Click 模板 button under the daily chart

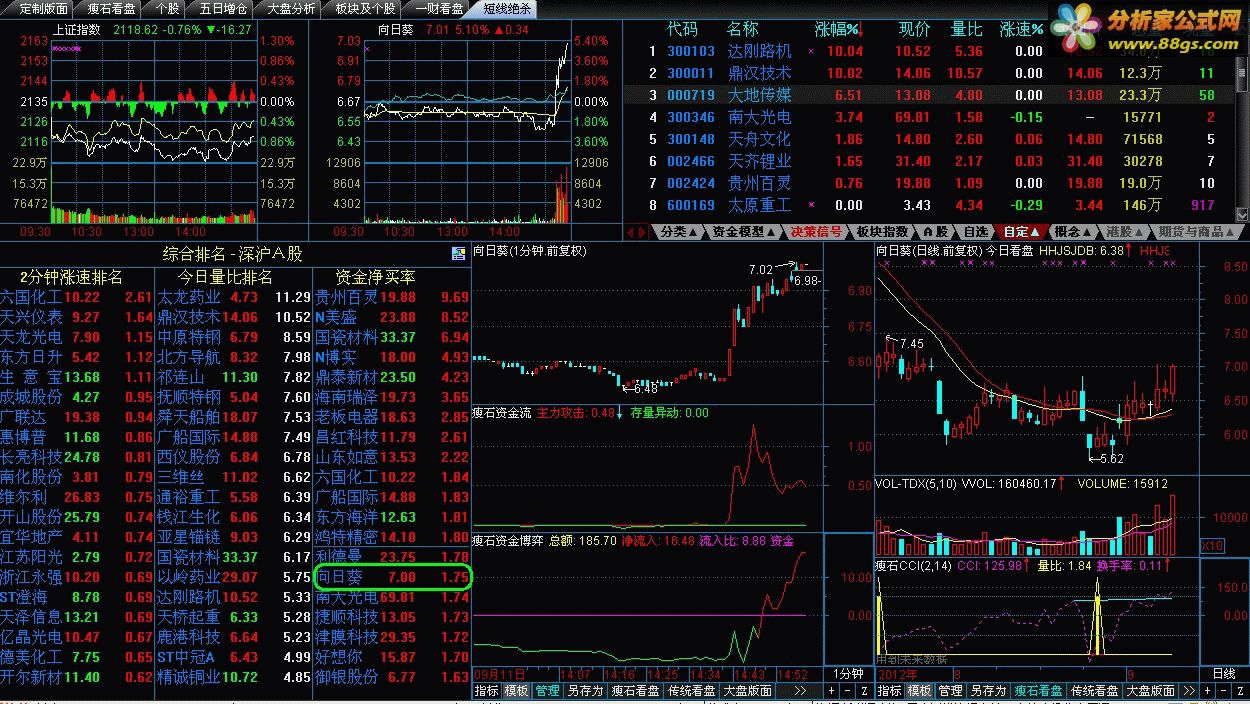point(919,691)
